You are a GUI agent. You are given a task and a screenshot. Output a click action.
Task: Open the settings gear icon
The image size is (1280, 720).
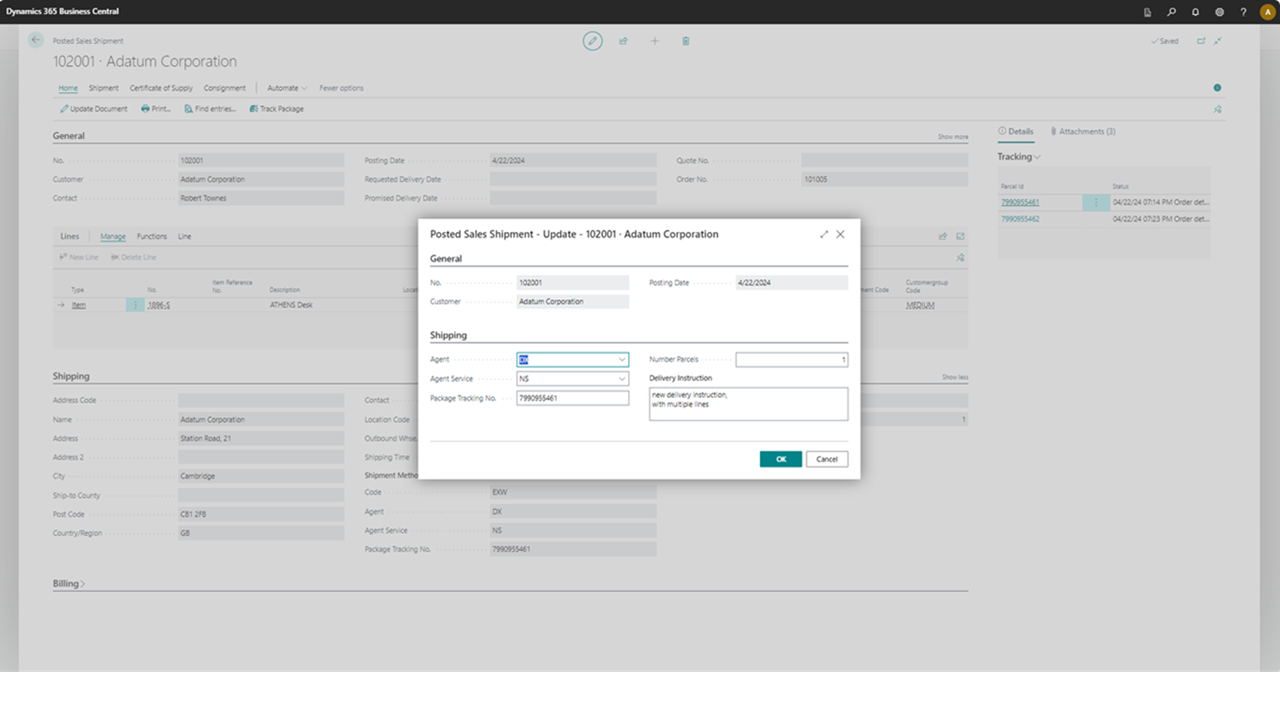point(1219,12)
